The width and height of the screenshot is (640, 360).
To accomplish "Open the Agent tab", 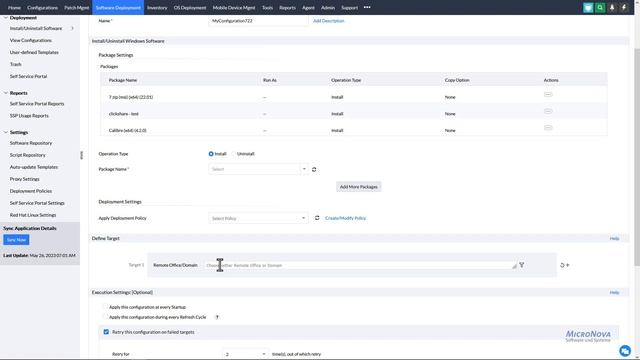I will [308, 7].
